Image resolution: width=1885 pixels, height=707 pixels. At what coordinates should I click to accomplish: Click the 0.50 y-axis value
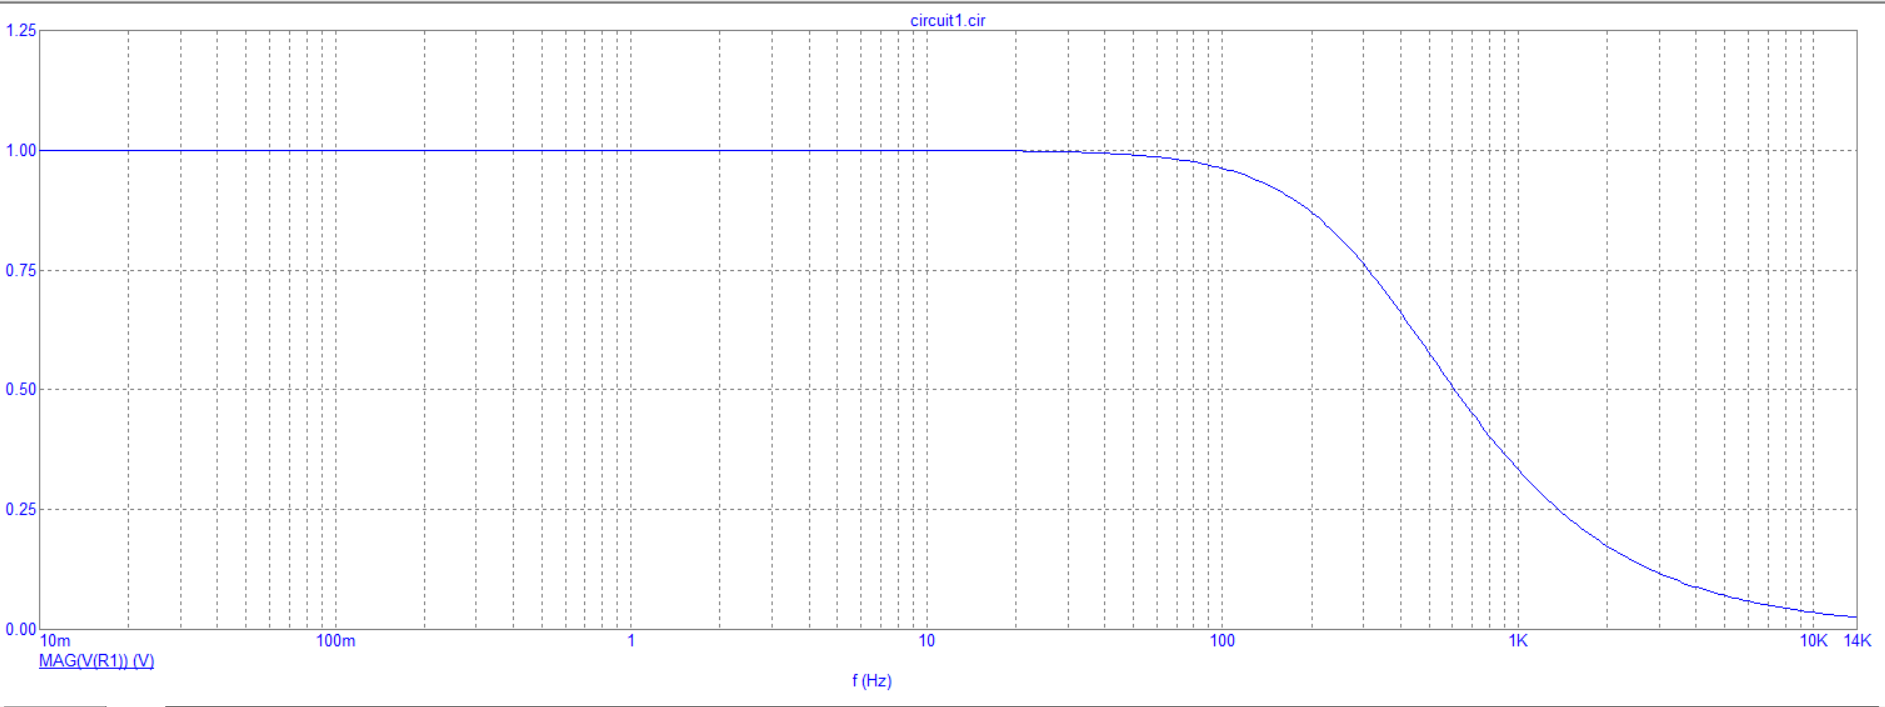tap(21, 390)
